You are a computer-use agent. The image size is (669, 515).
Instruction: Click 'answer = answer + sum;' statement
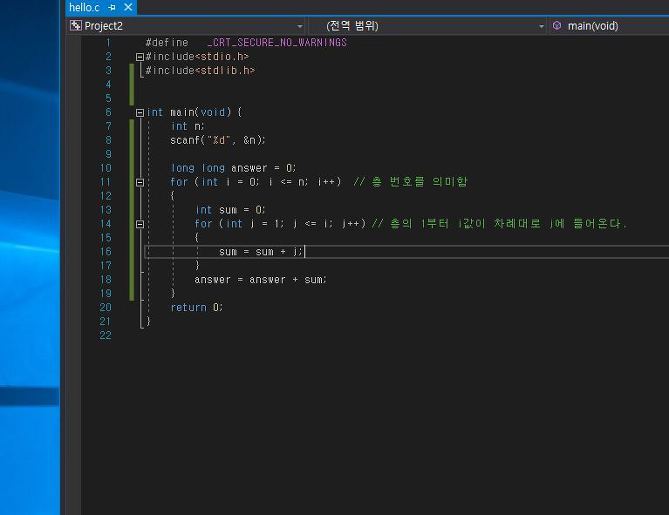pos(260,279)
